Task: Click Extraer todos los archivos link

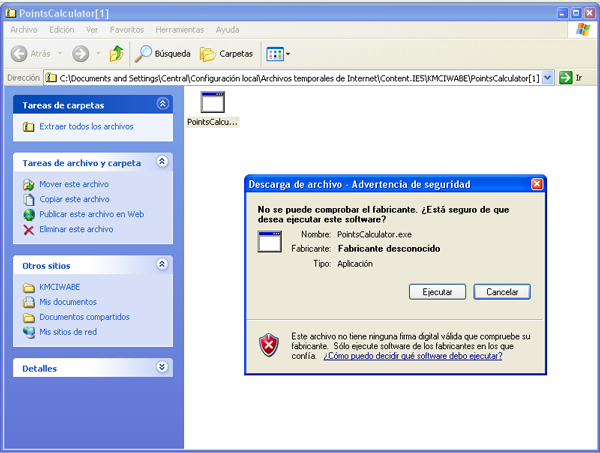Action: coord(86,126)
